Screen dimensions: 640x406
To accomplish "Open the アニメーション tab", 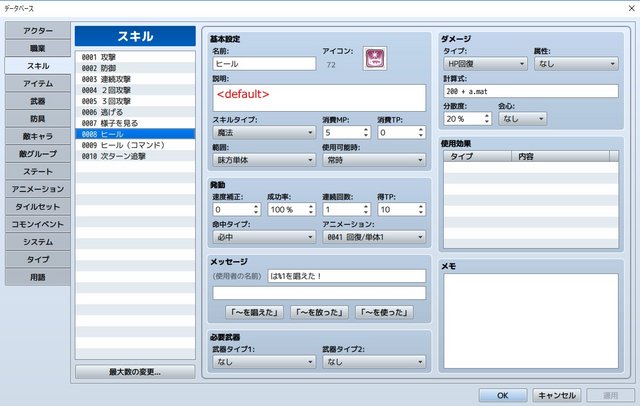I will (38, 189).
